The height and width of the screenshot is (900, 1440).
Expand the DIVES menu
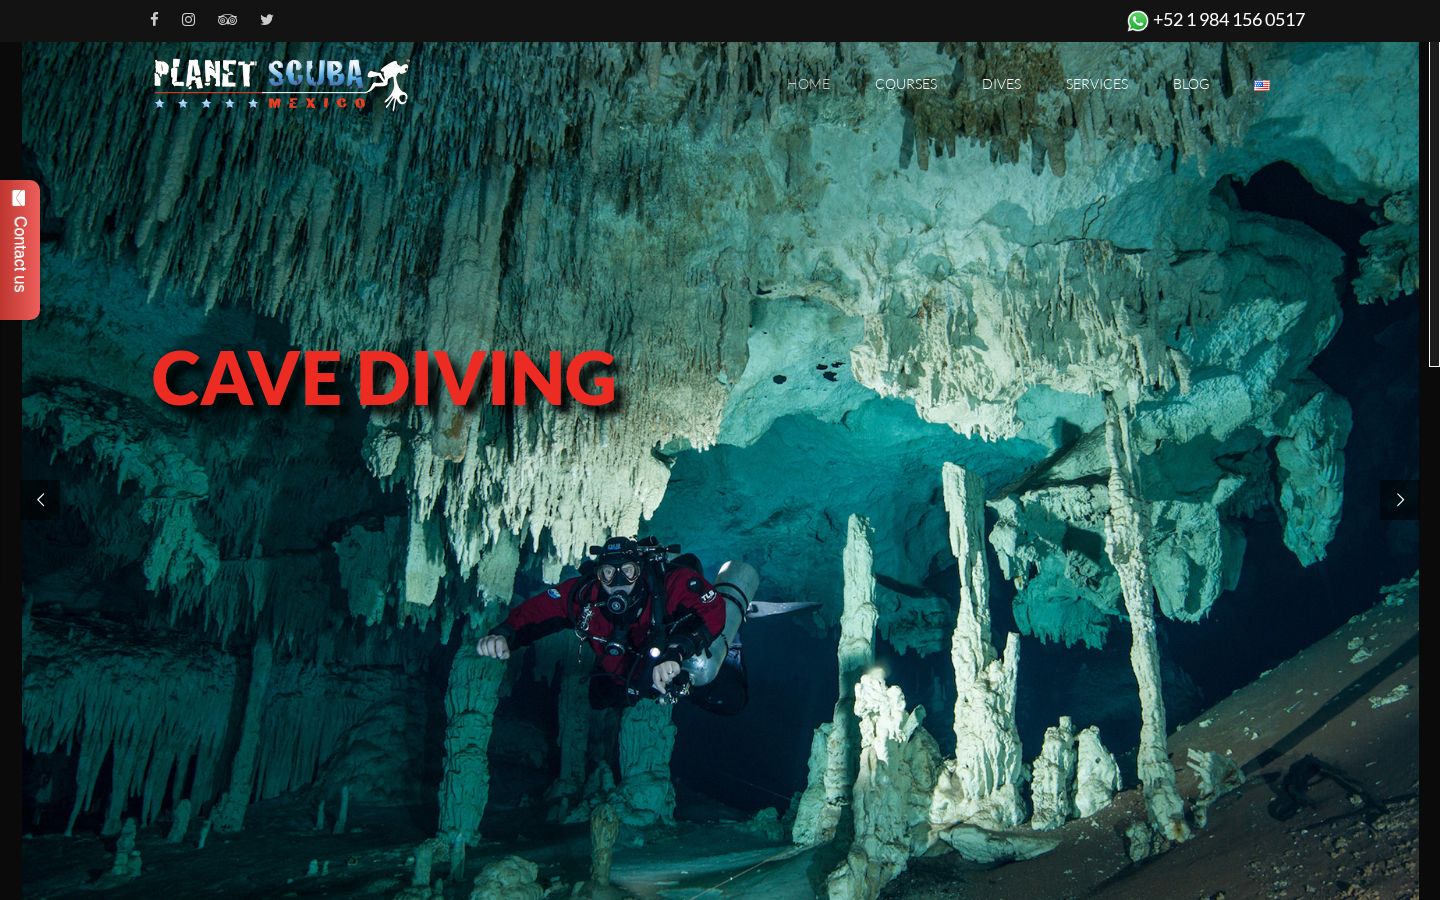coord(1001,84)
